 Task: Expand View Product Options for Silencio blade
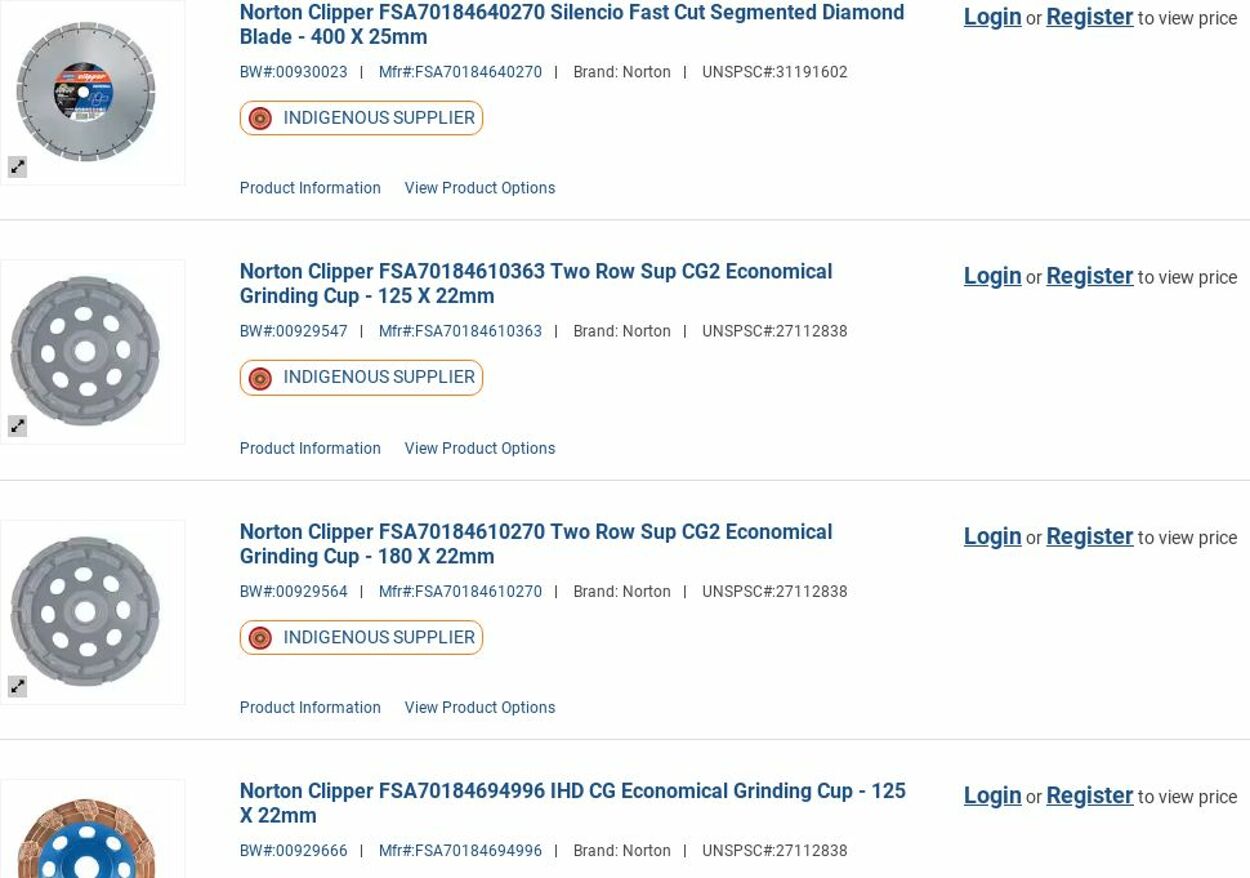pyautogui.click(x=479, y=188)
